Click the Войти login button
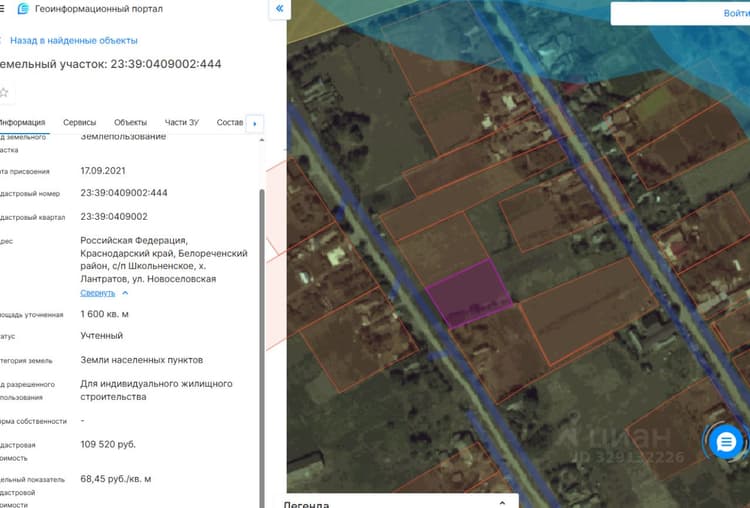The height and width of the screenshot is (508, 750). click(x=736, y=13)
